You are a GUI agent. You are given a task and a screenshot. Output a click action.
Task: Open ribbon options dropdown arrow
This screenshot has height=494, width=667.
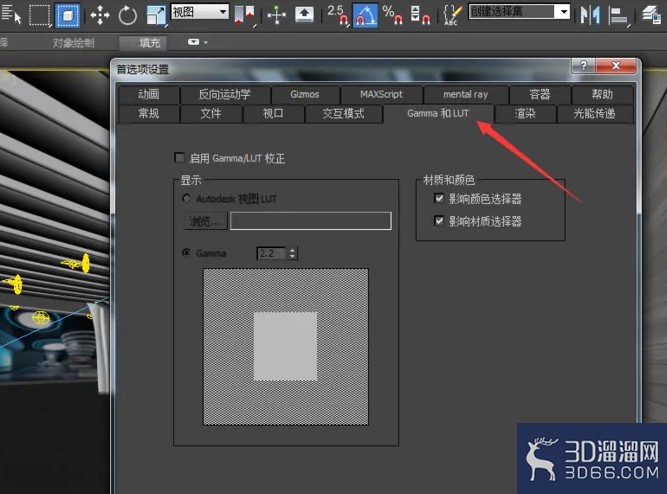point(206,42)
